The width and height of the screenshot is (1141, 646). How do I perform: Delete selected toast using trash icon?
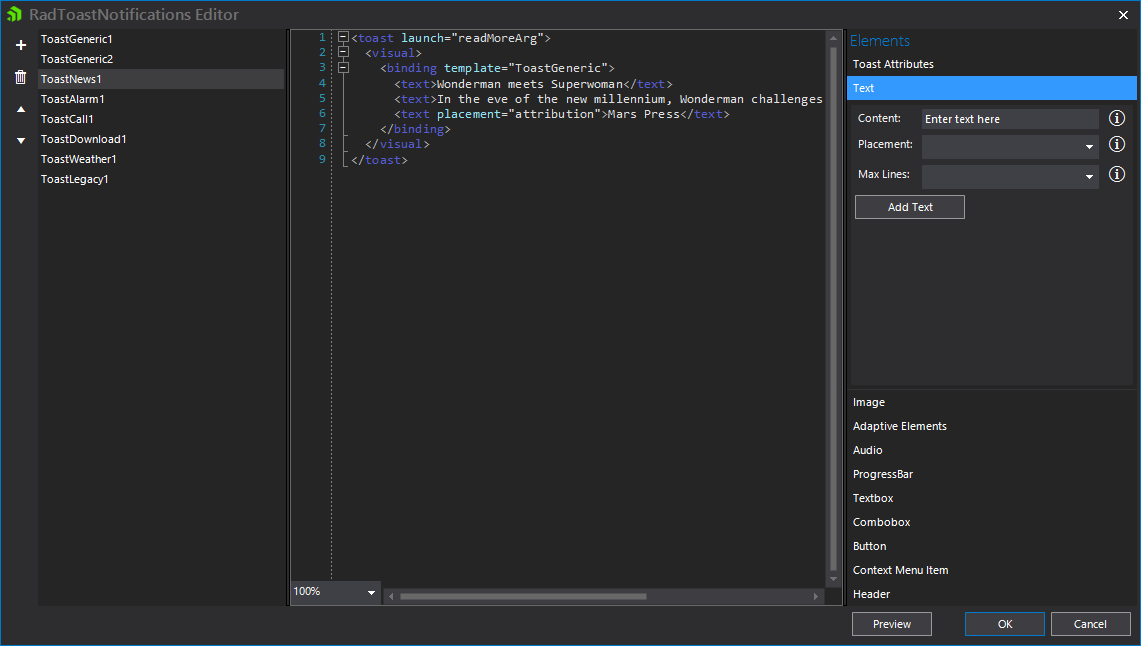click(20, 76)
